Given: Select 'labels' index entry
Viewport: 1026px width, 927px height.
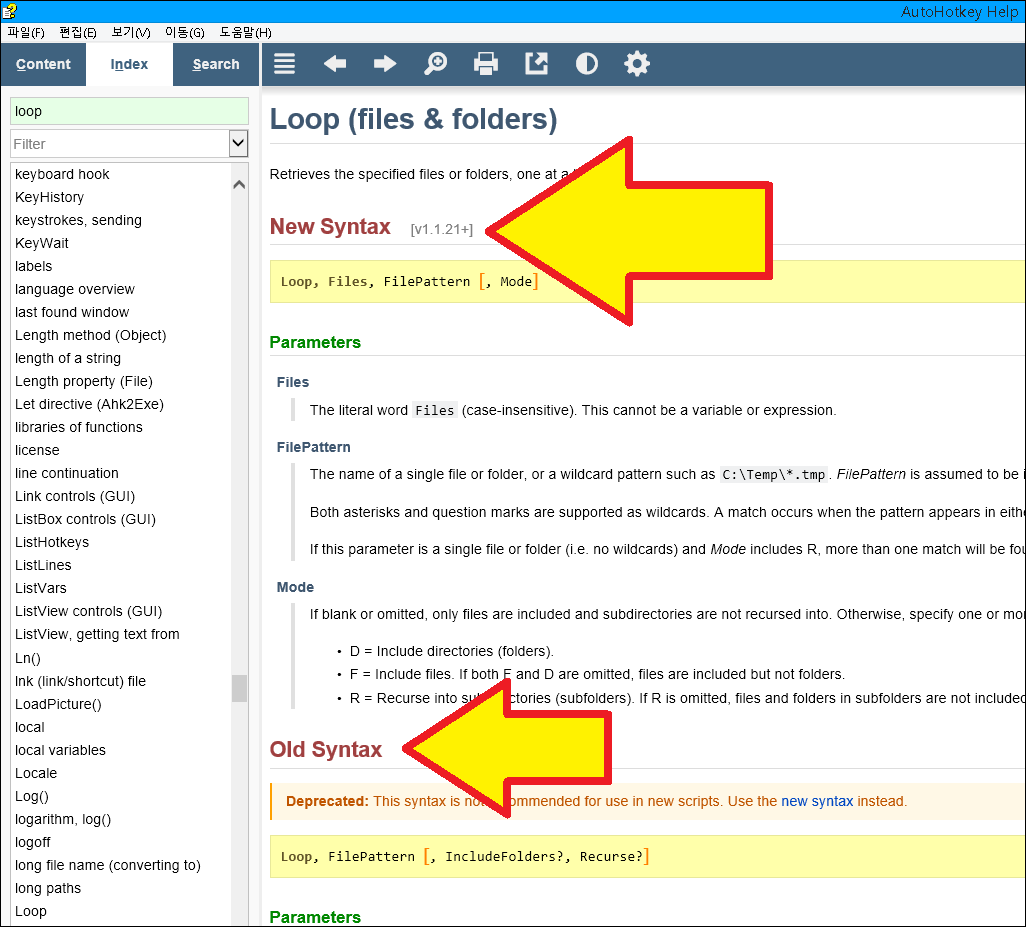Looking at the screenshot, I should pos(33,266).
